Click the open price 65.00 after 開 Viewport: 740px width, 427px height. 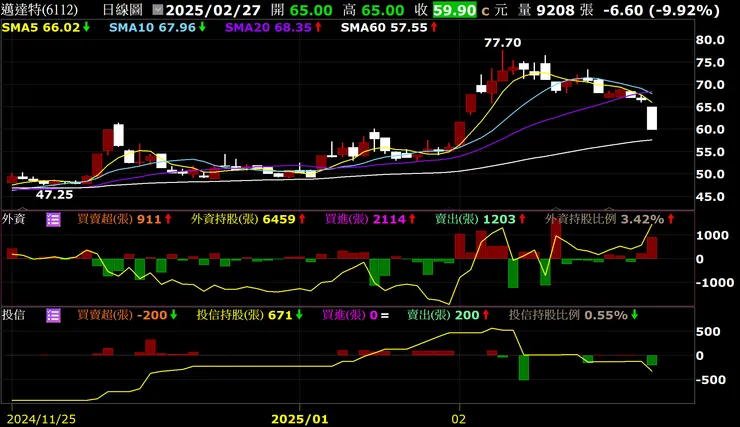click(x=311, y=10)
